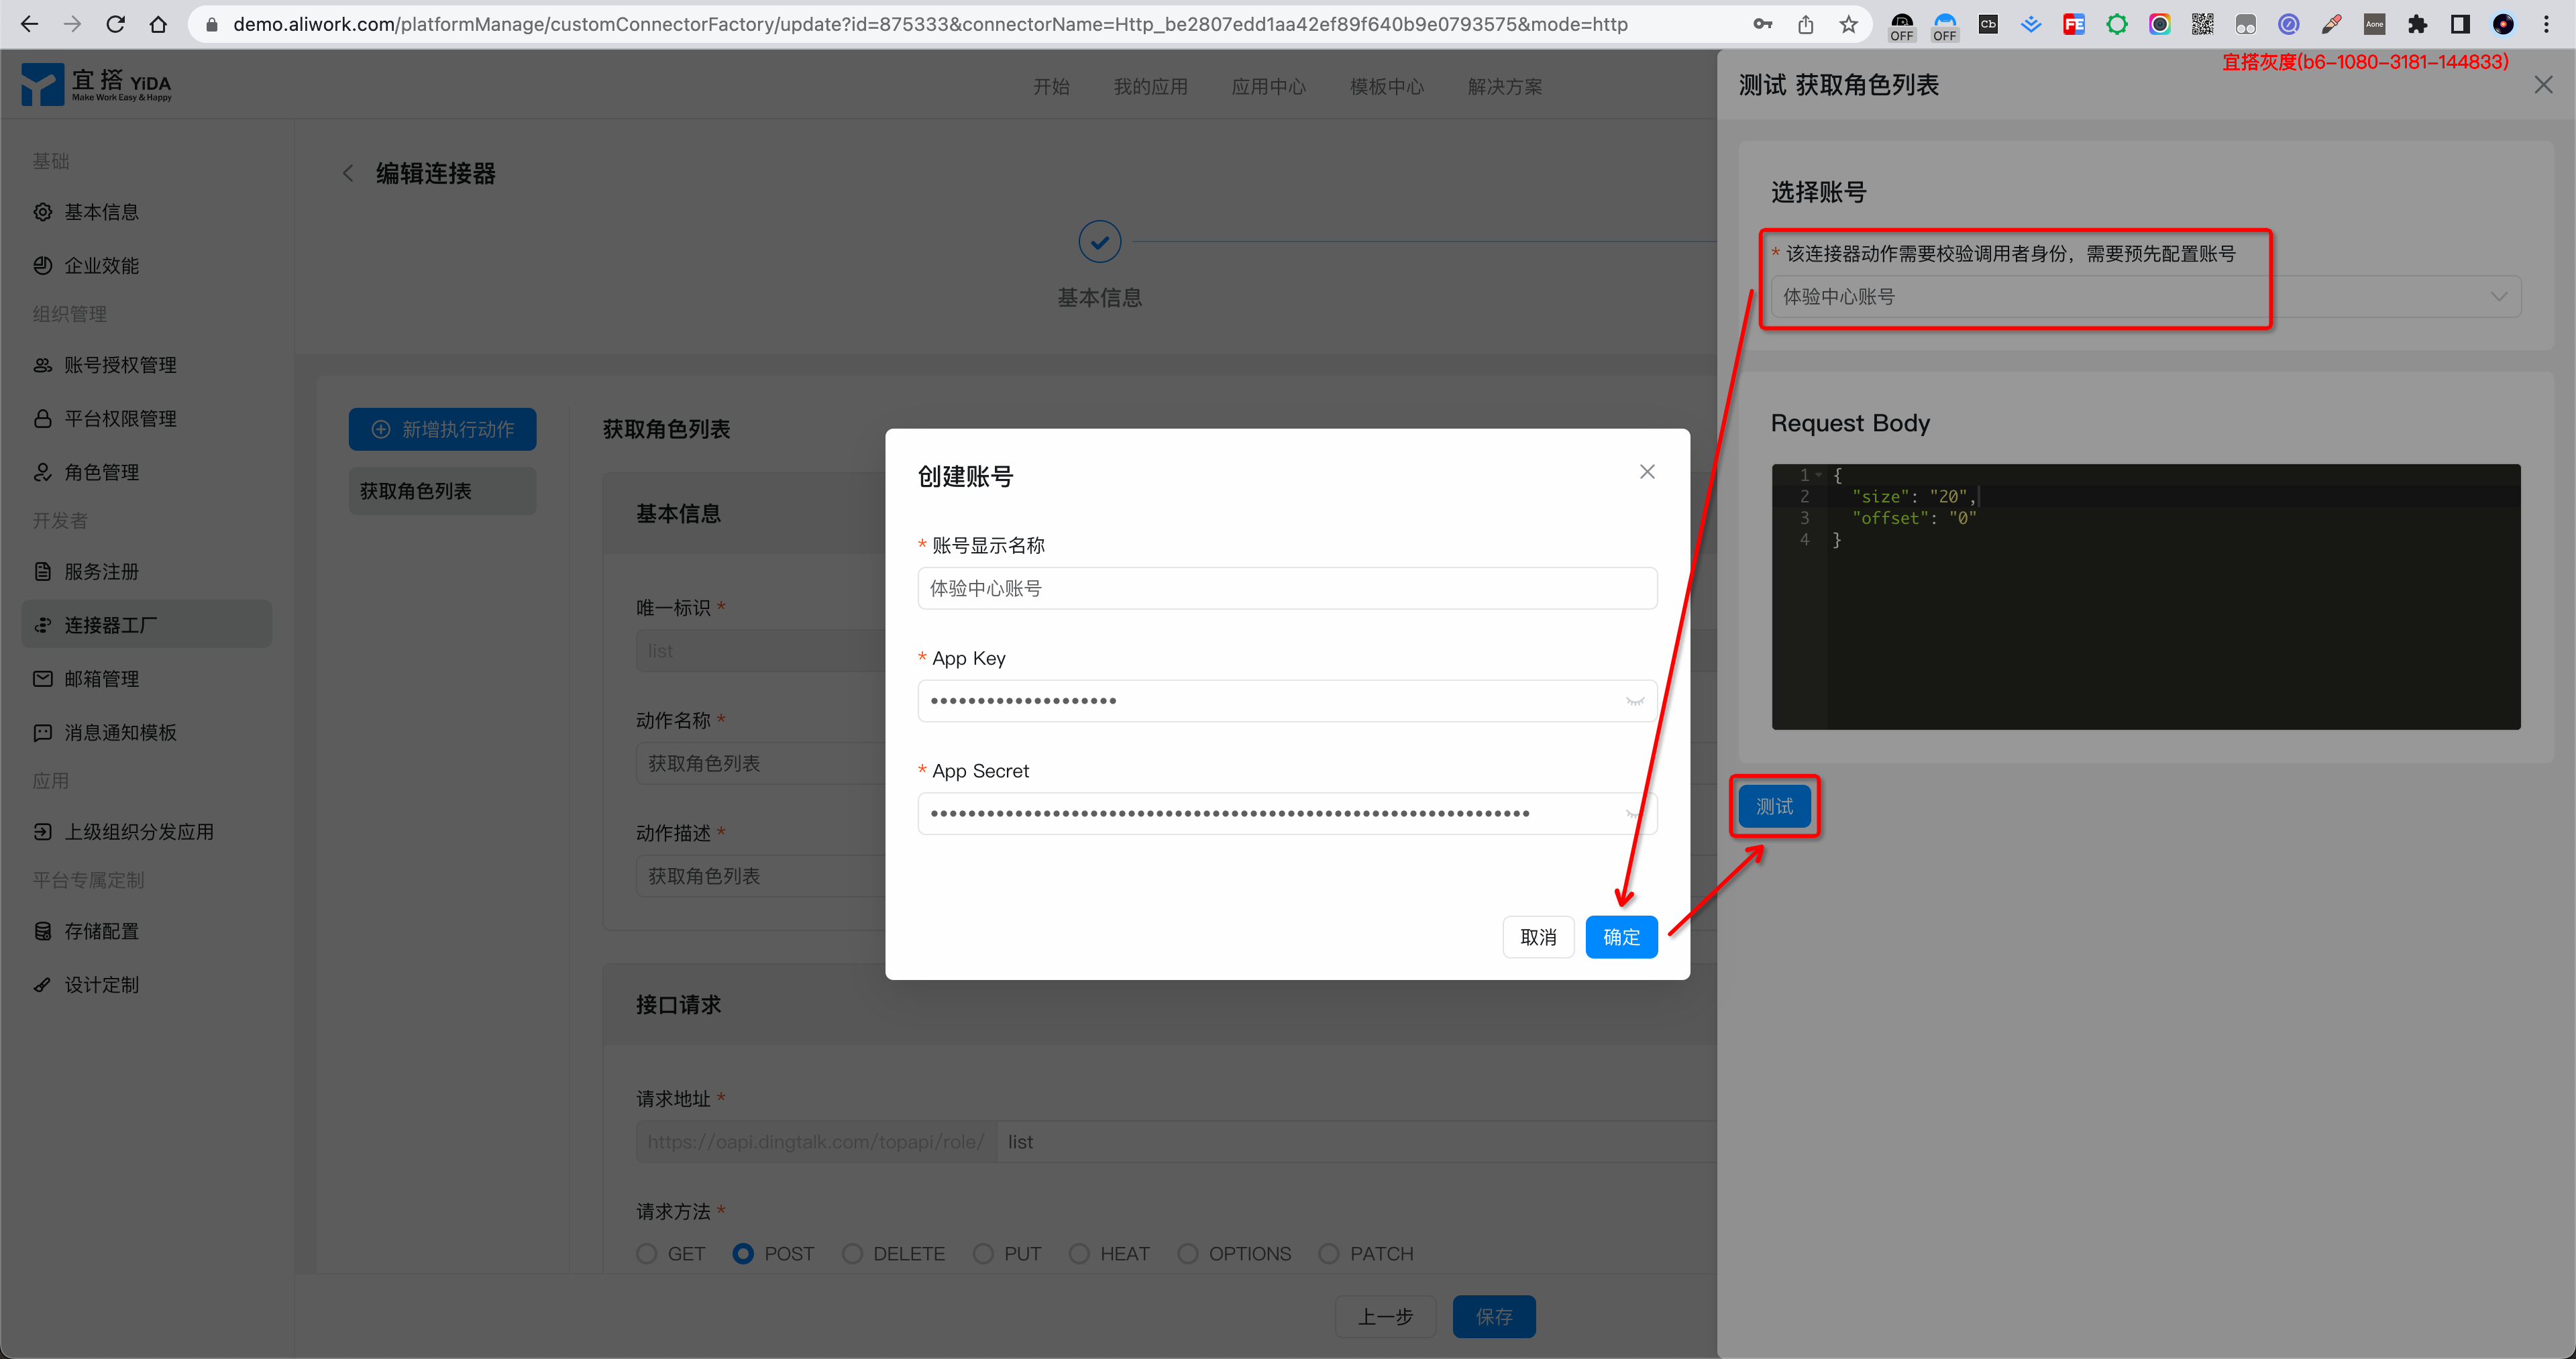Viewport: 2576px width, 1359px height.
Task: Select 连接器工厂 in the sidebar
Action: tap(146, 624)
